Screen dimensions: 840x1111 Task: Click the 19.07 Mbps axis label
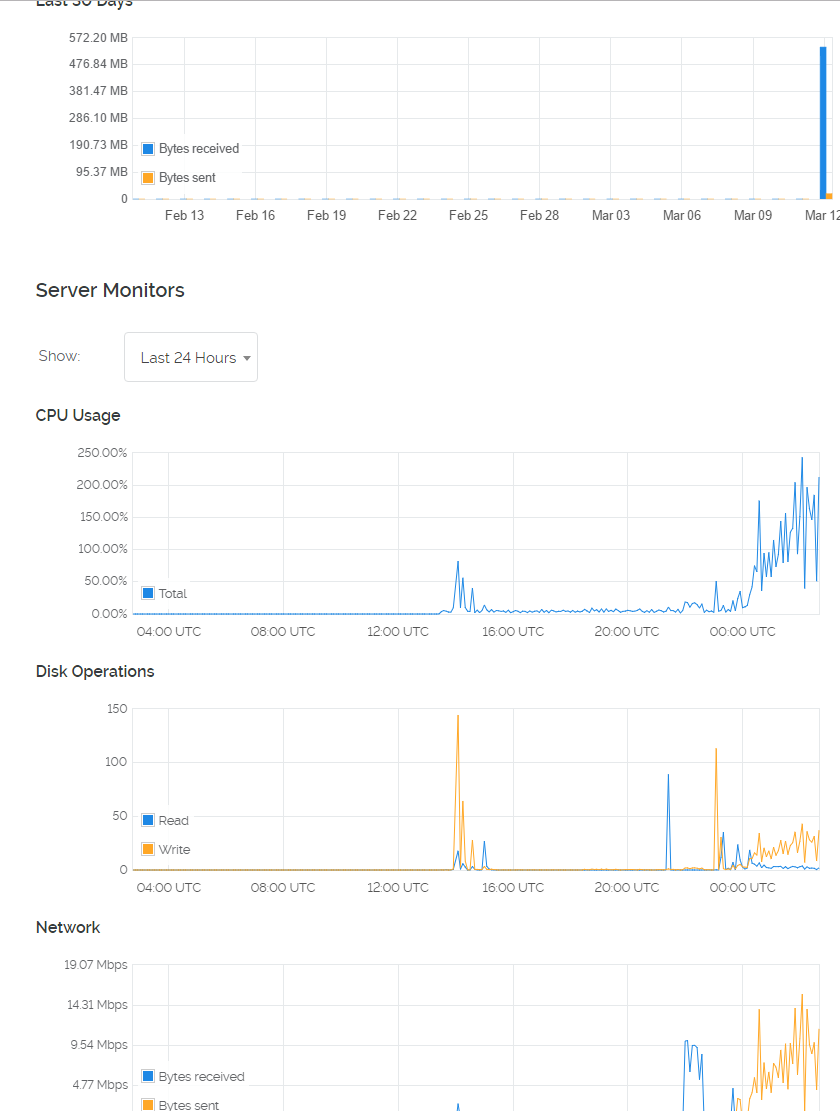tap(96, 964)
